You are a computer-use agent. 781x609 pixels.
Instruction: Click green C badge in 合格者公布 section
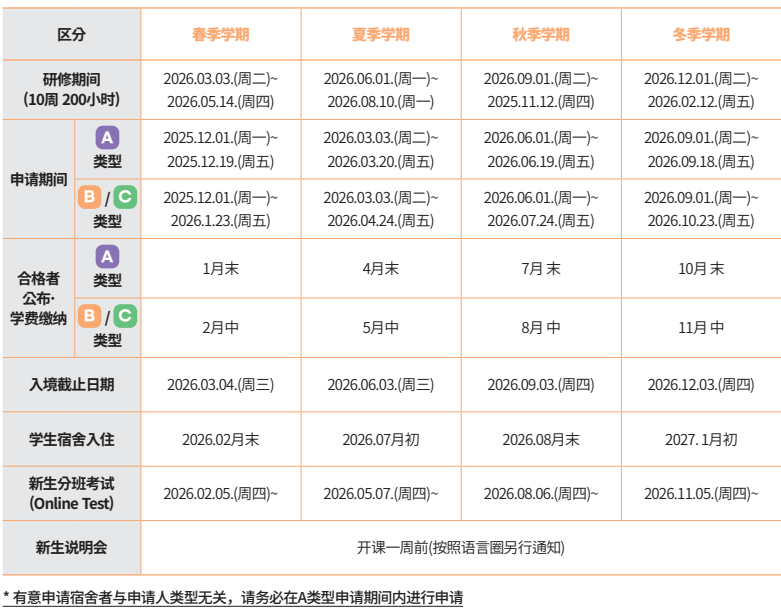click(125, 316)
